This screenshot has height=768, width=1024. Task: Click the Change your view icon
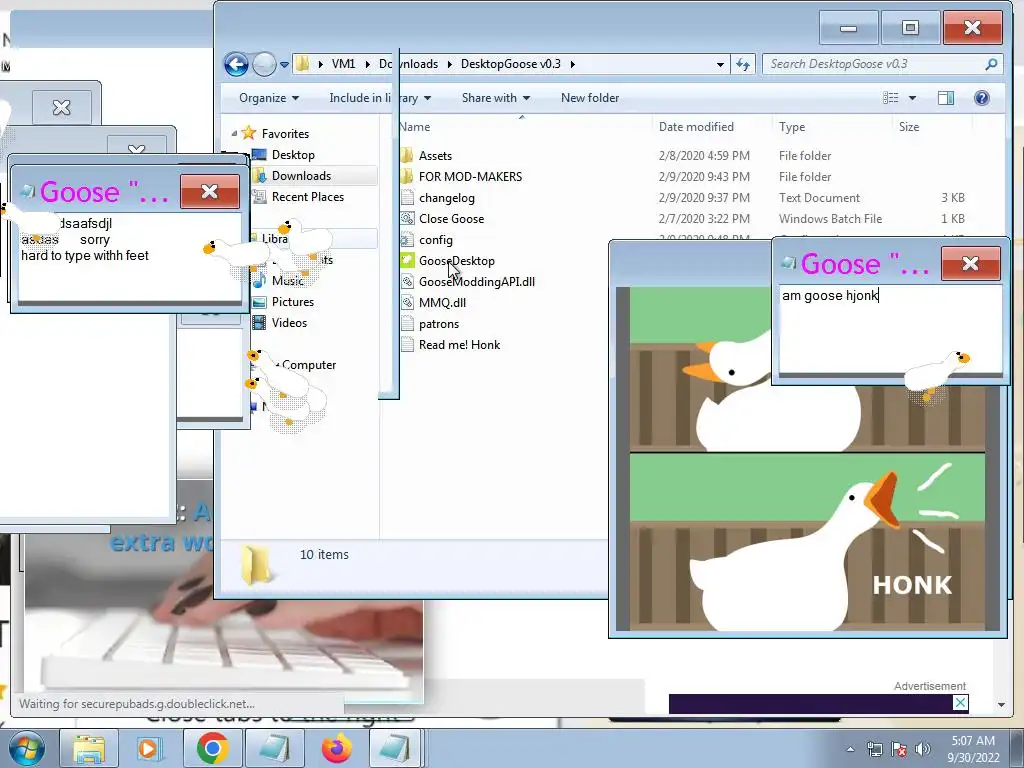891,98
